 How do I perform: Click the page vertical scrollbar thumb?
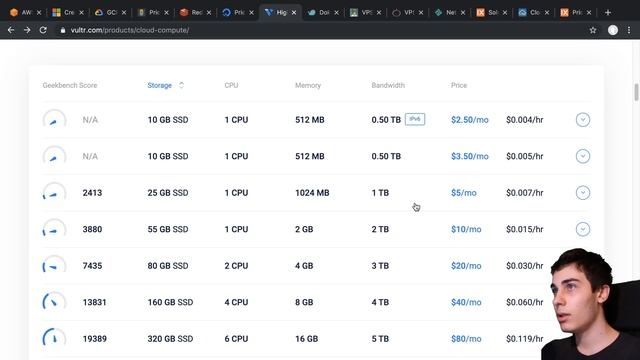636,92
